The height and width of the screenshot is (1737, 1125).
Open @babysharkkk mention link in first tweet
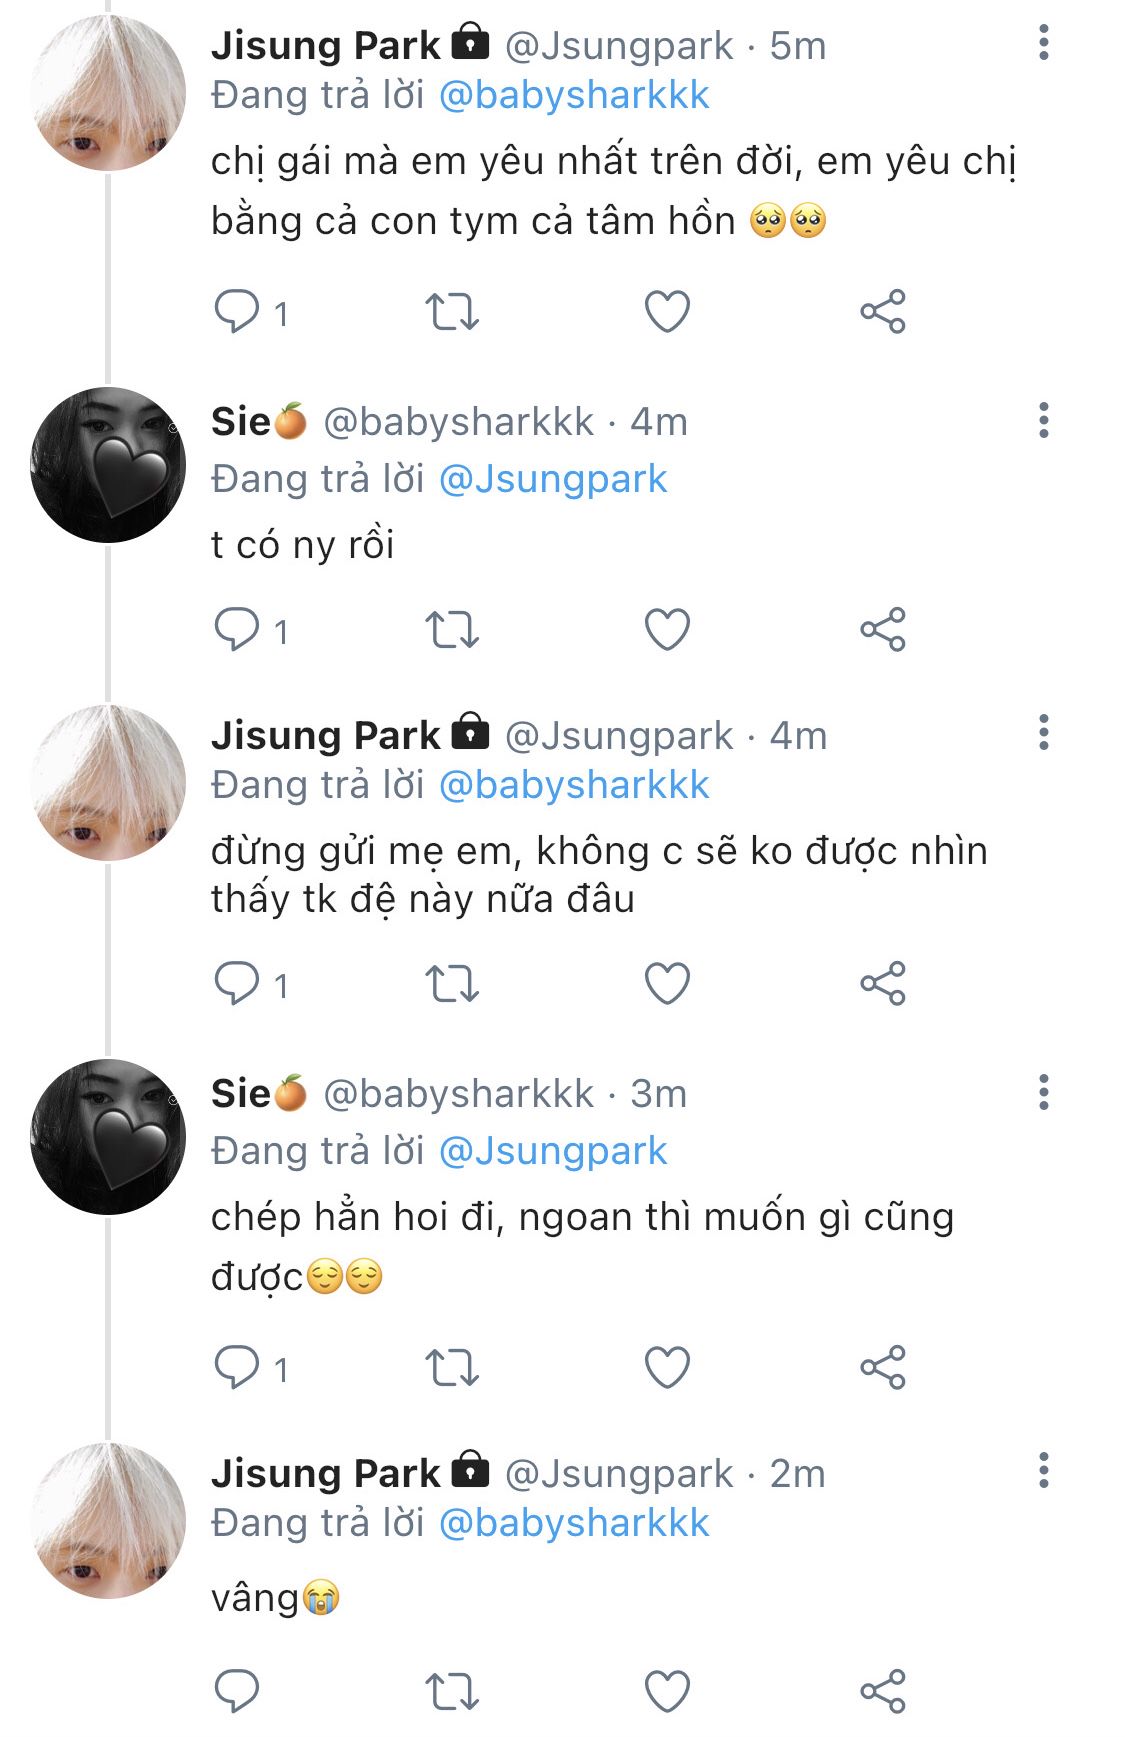574,96
